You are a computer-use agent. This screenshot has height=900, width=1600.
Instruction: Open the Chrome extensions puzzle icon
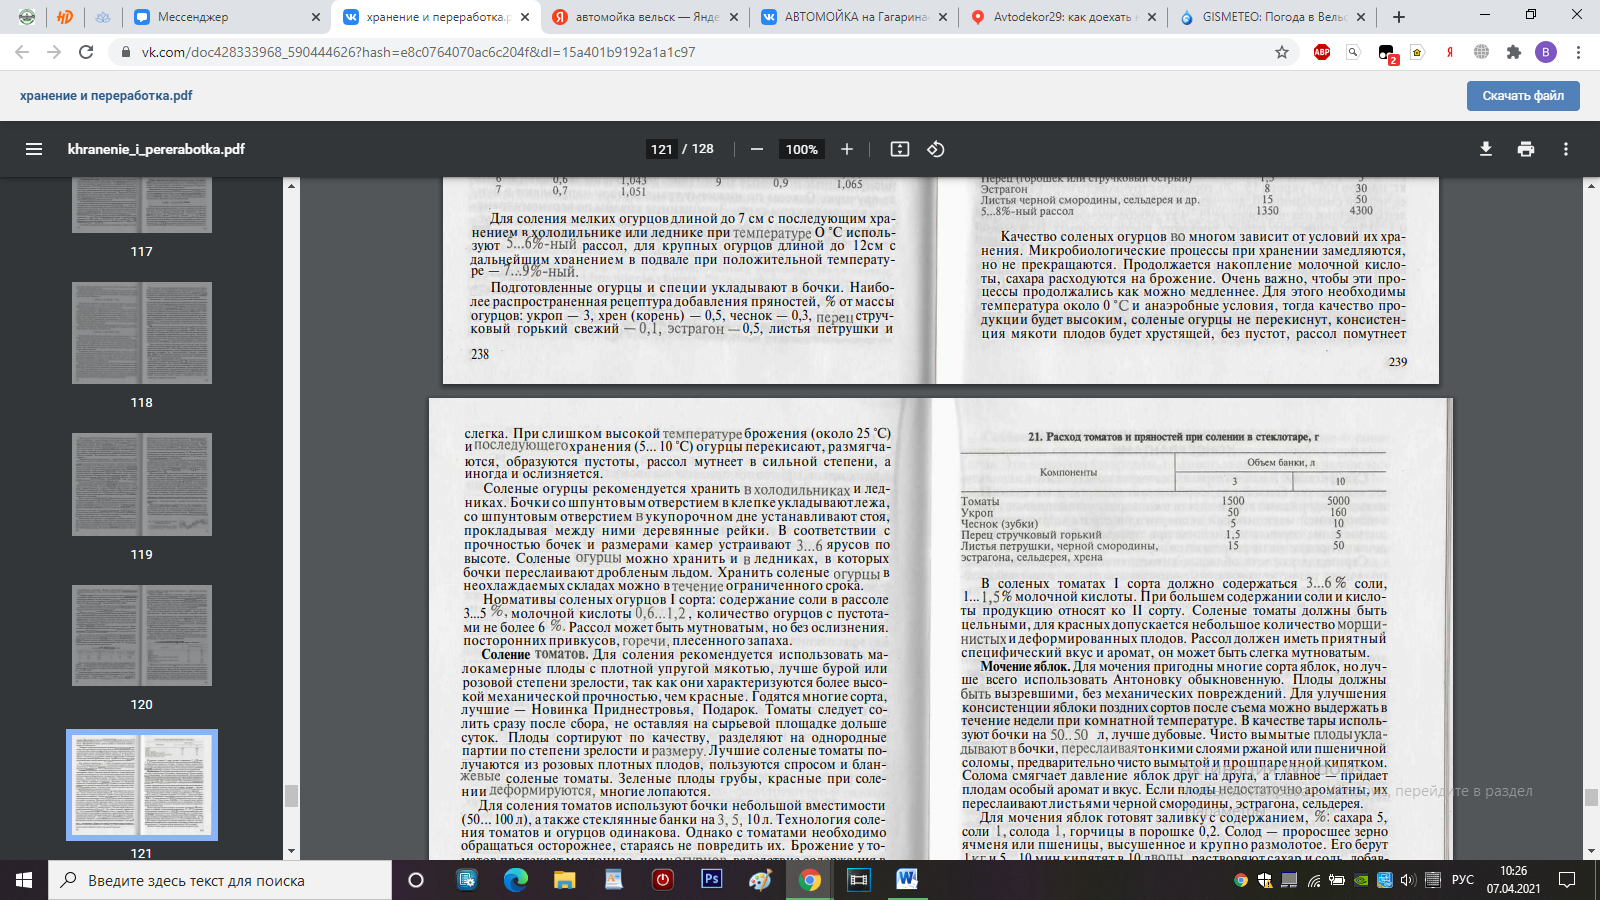[x=1514, y=52]
